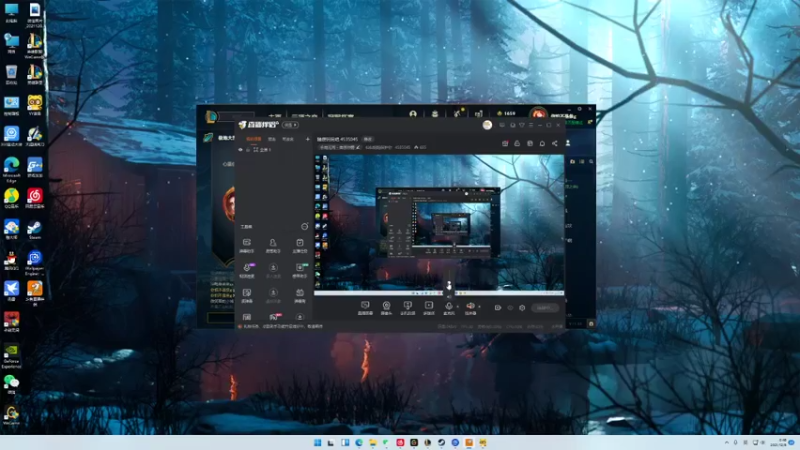Open Edge from the taskbar
This screenshot has height=450, width=800.
(x=359, y=442)
